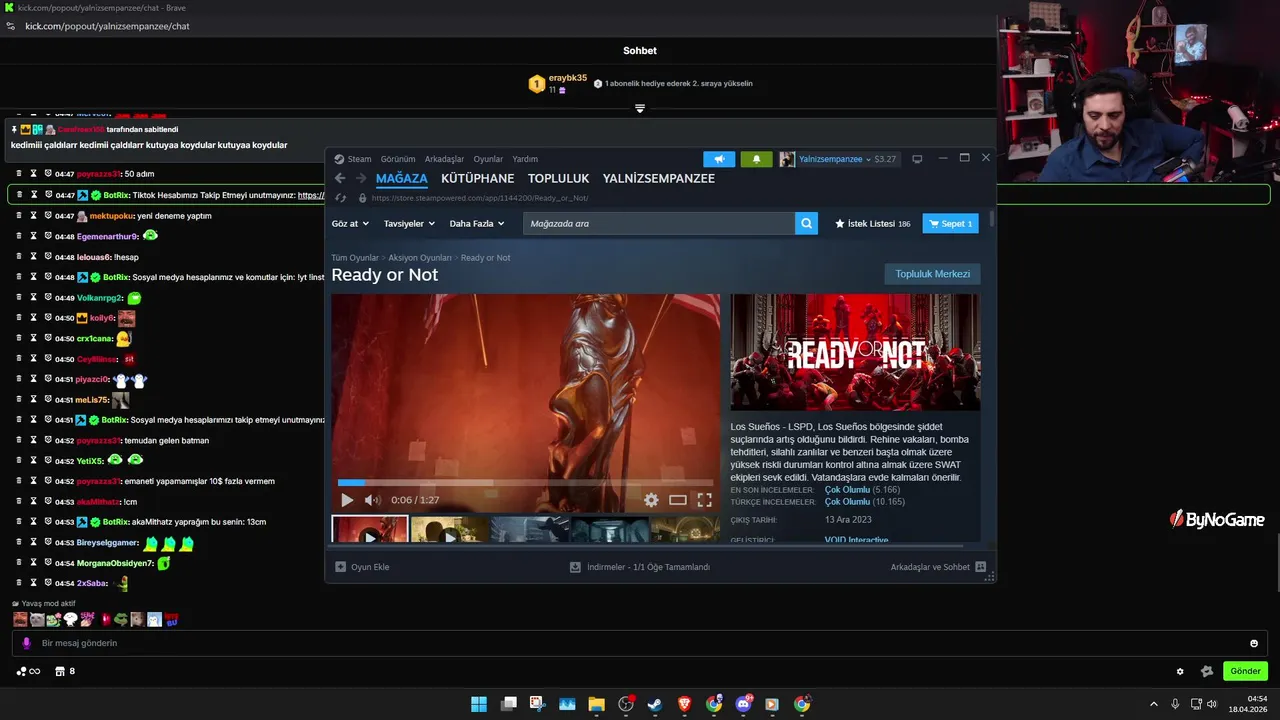Toggle trailer theater mode
Screen dimensions: 1280x720
pos(678,500)
